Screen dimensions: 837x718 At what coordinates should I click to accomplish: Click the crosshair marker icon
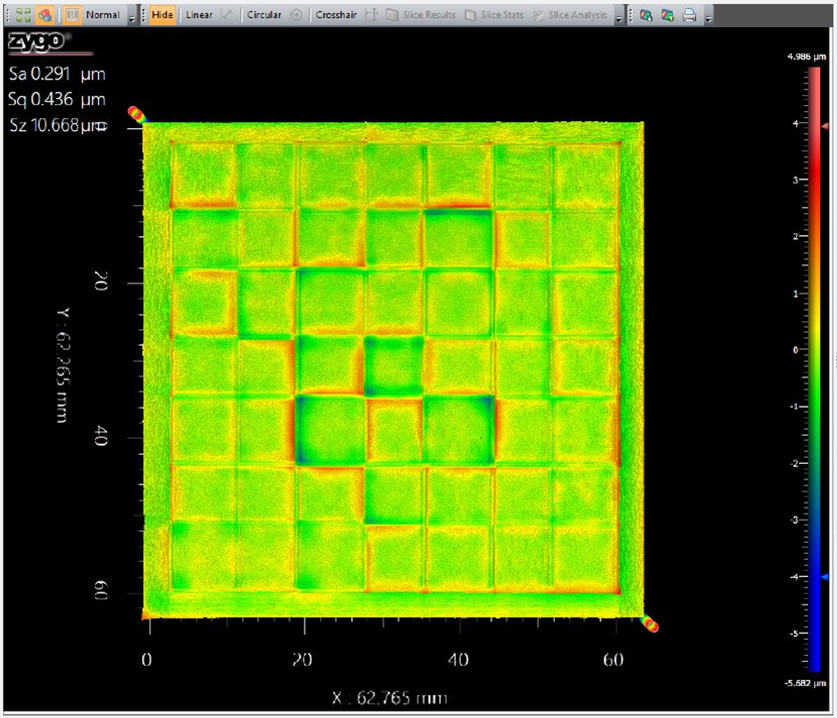pyautogui.click(x=371, y=15)
